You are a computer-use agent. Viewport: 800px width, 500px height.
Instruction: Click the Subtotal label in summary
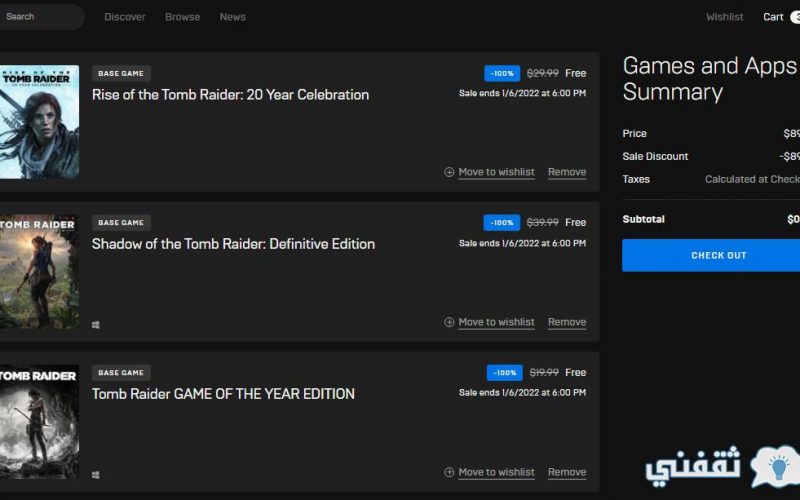(x=643, y=219)
